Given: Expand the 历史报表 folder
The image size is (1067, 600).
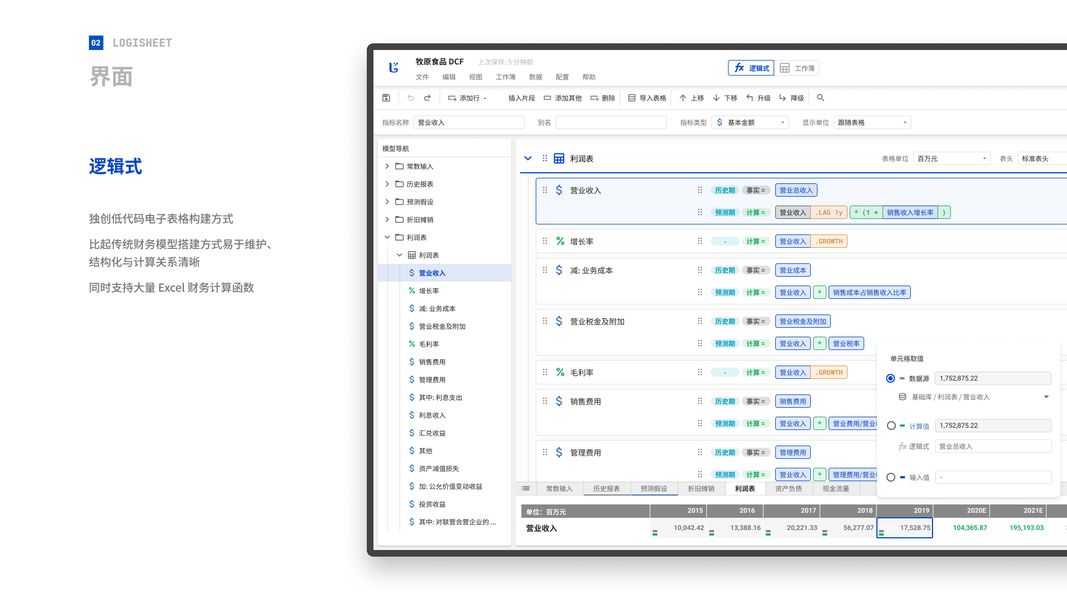Looking at the screenshot, I should [387, 184].
